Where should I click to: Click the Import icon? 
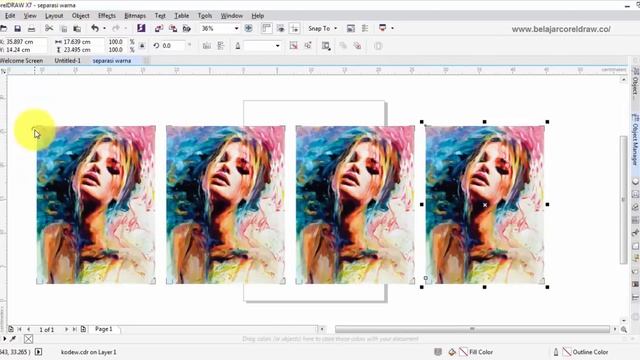pos(159,28)
